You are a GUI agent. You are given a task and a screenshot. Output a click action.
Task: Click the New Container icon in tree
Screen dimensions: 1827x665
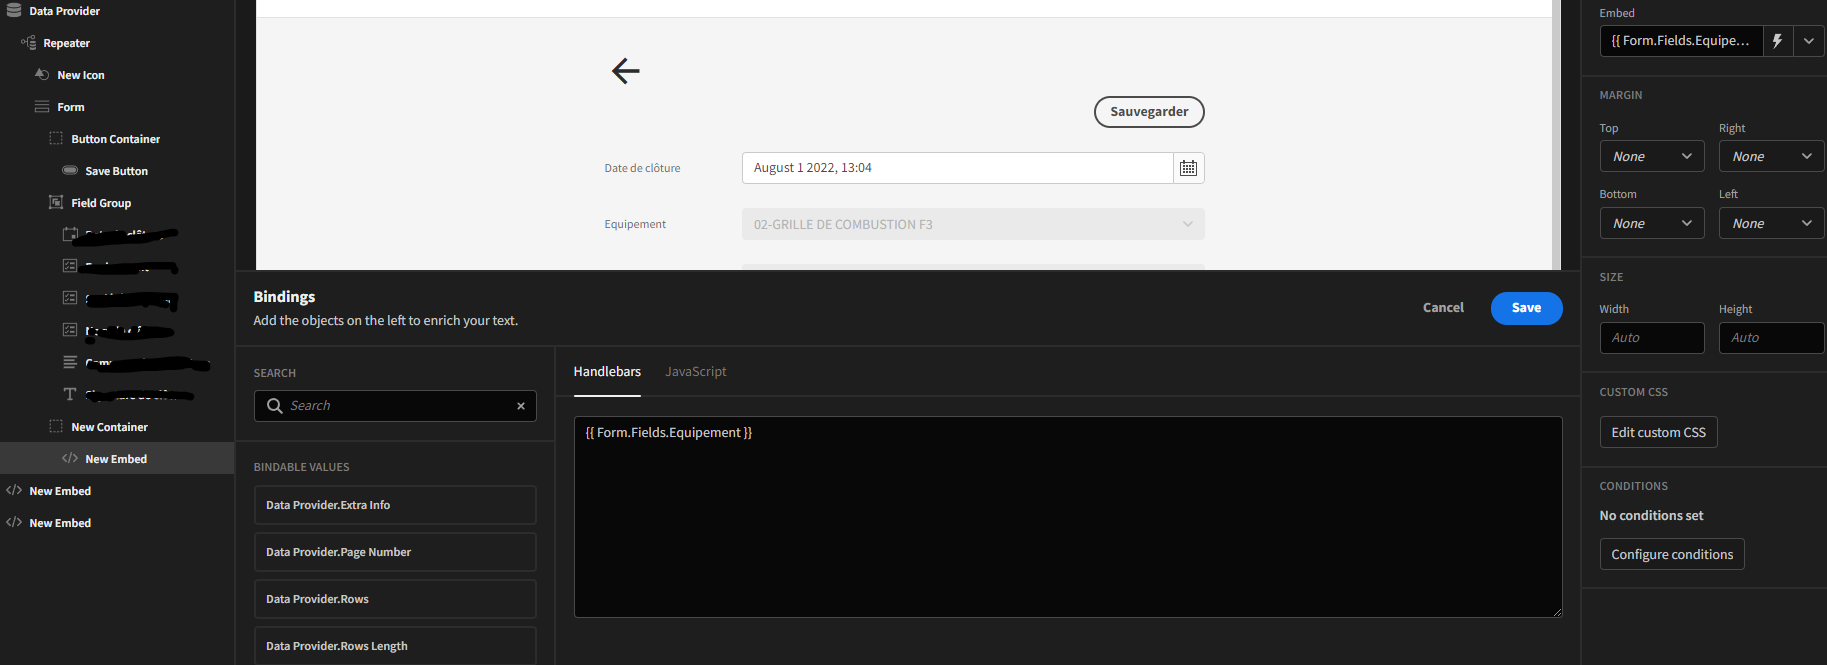56,426
